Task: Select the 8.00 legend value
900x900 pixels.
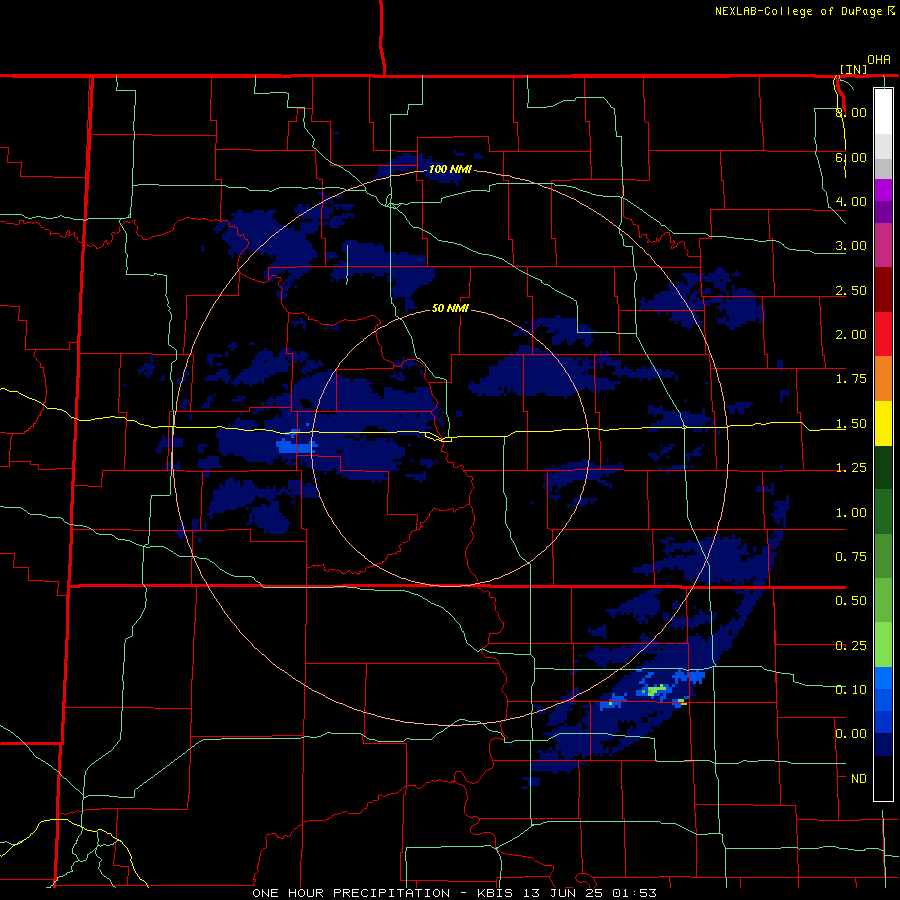Action: point(851,112)
